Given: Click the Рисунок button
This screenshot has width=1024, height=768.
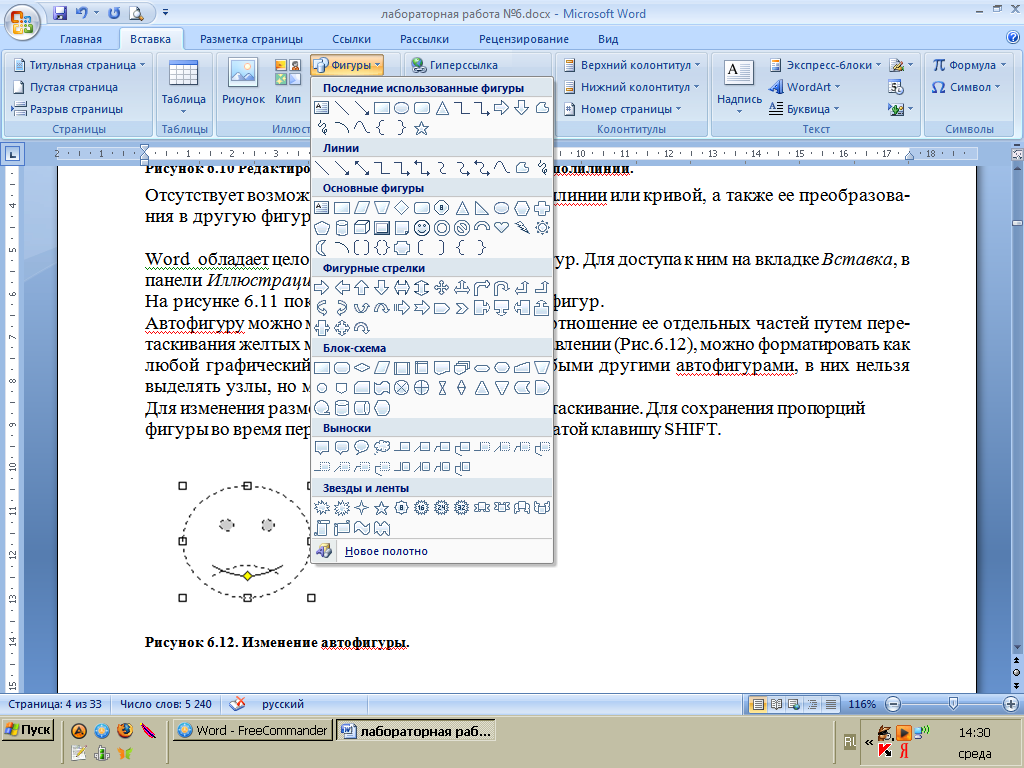Looking at the screenshot, I should click(x=243, y=82).
